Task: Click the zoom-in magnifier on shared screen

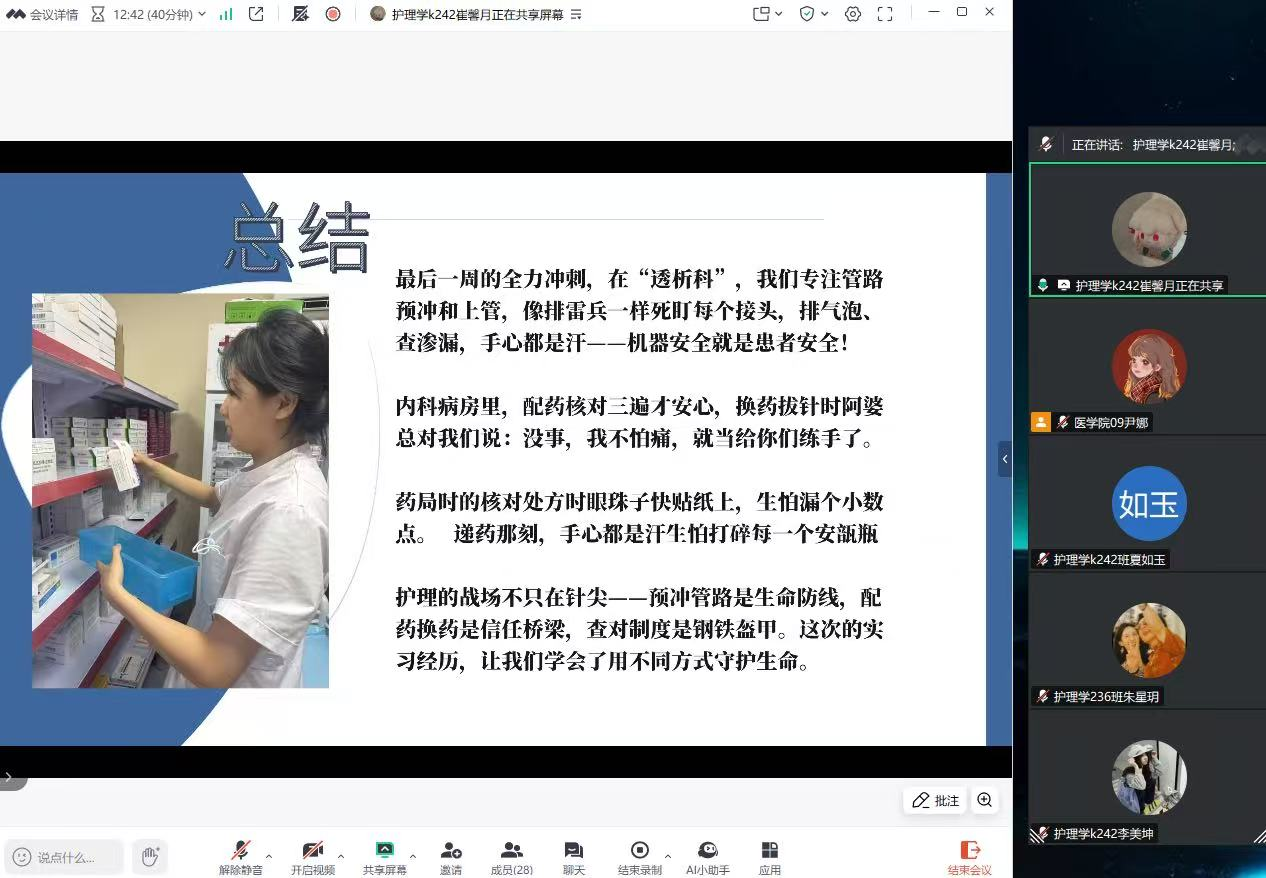Action: (x=985, y=800)
